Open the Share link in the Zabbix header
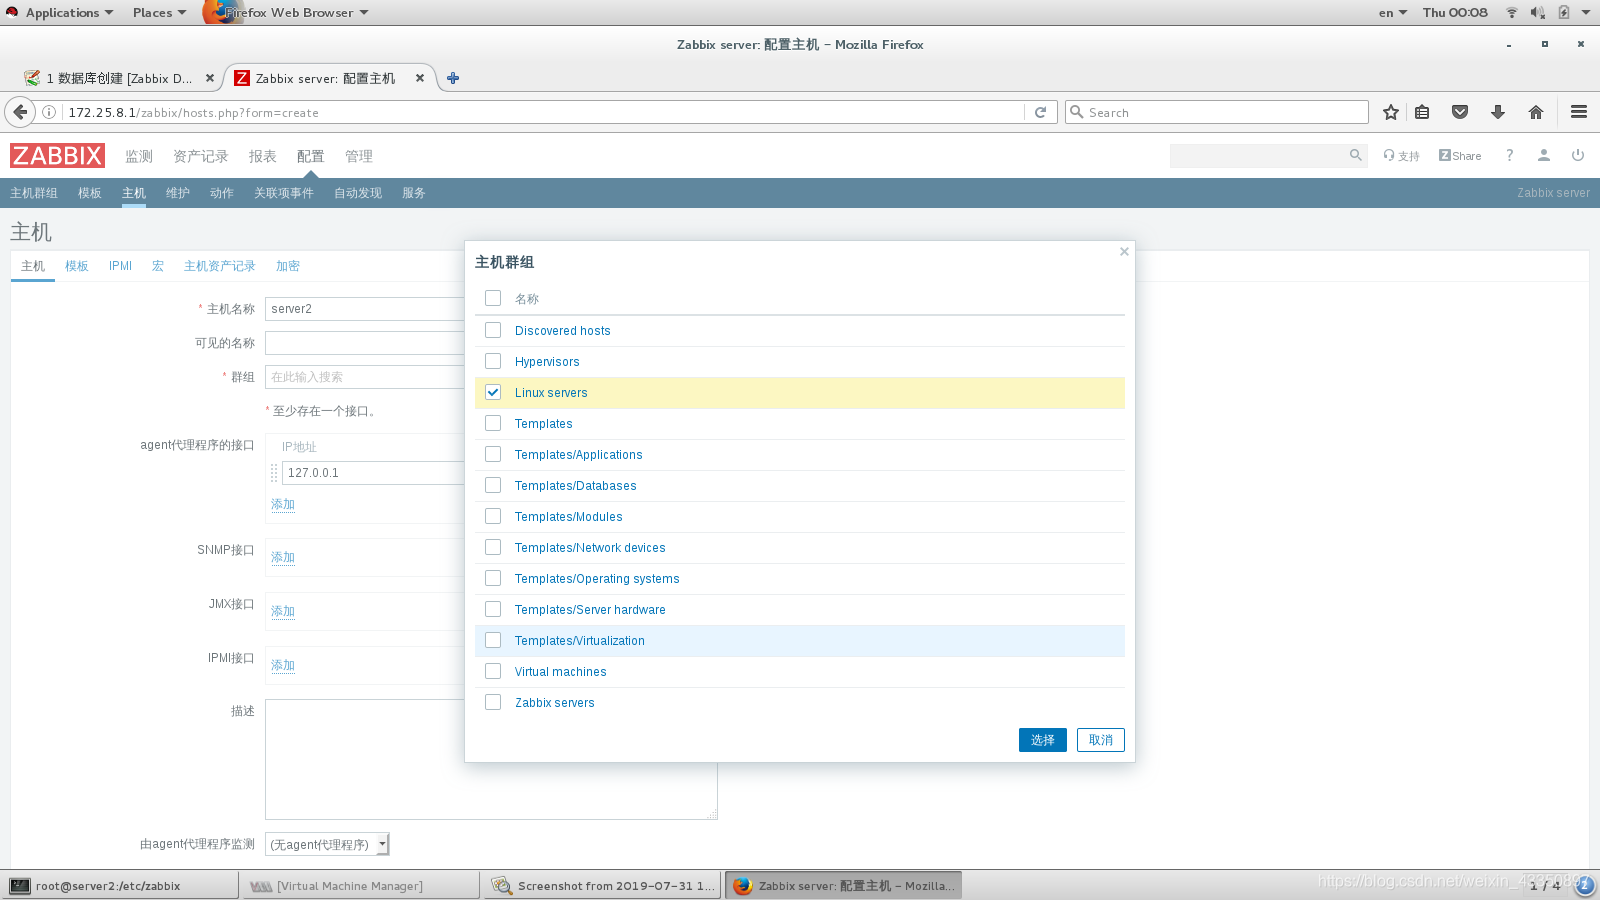Image resolution: width=1600 pixels, height=900 pixels. coord(1460,155)
